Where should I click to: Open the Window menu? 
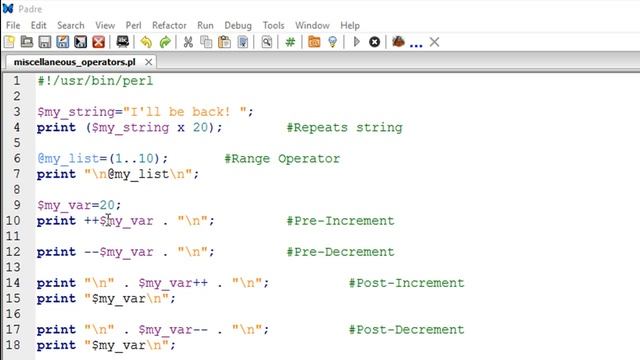[x=312, y=25]
